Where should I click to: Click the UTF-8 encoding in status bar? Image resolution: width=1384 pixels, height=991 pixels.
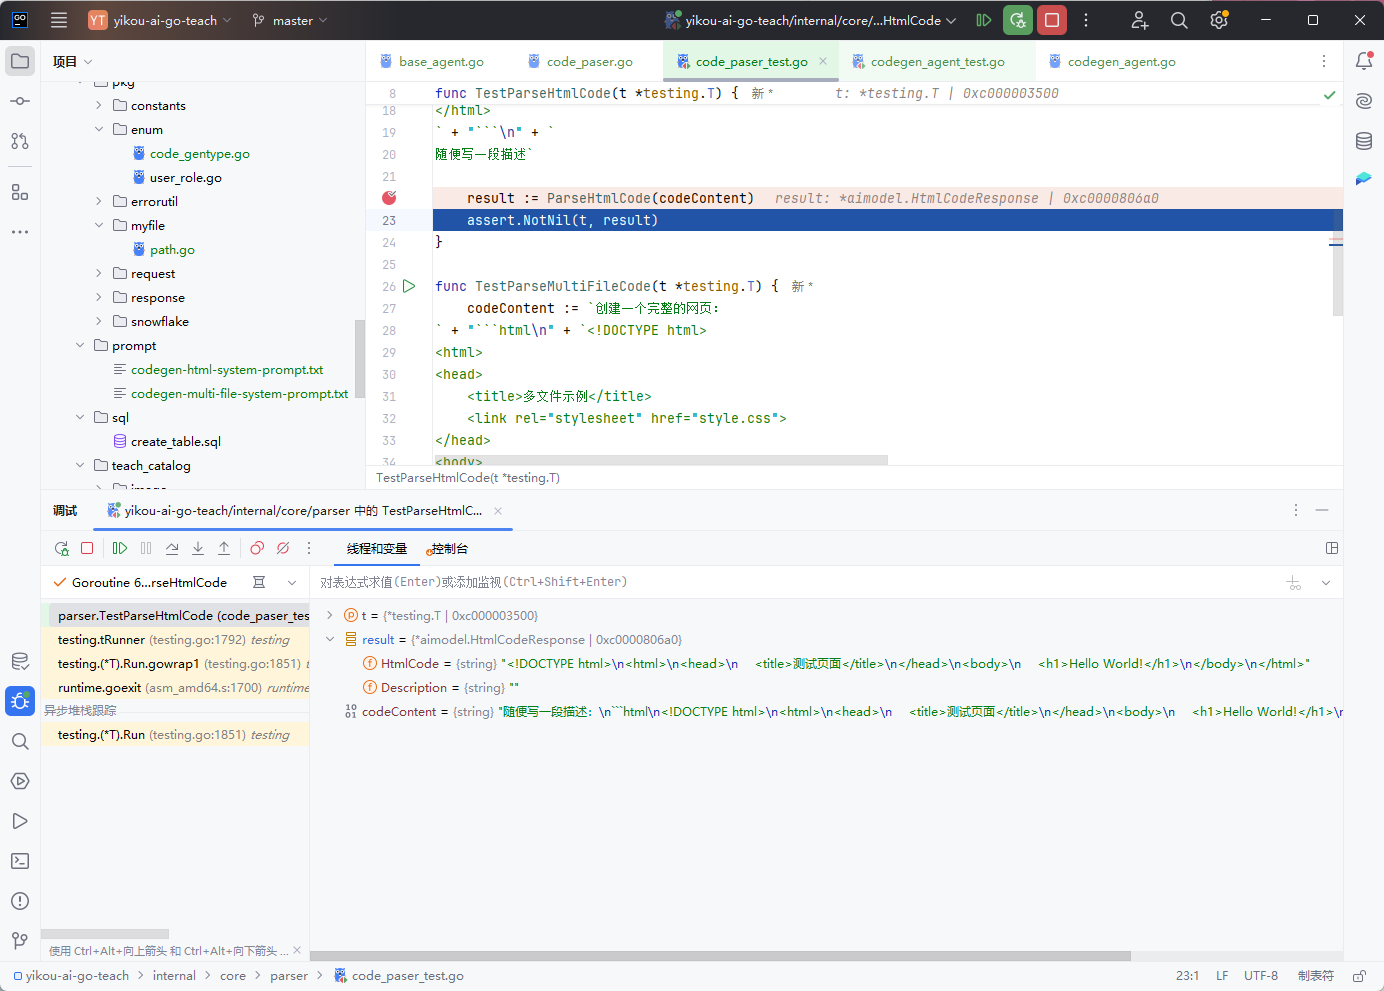pos(1261,976)
